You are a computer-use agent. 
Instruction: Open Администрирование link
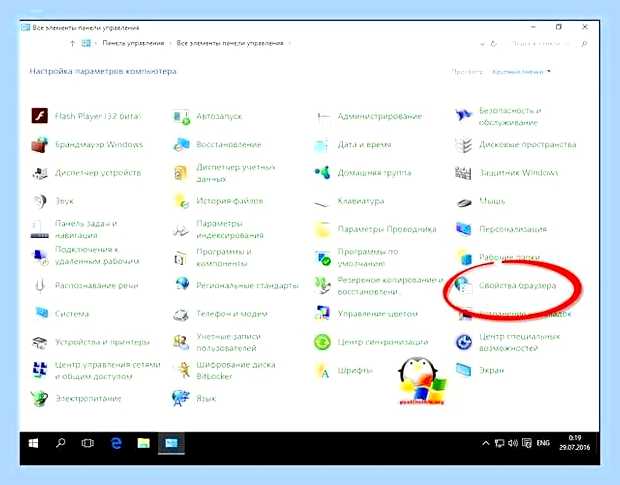pos(380,116)
